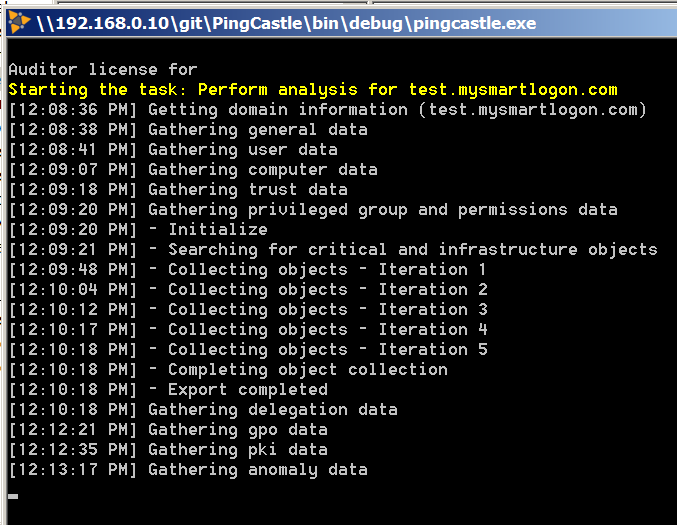This screenshot has width=677, height=525.
Task: Click the 'Completing object collection' line
Action: click(x=228, y=369)
